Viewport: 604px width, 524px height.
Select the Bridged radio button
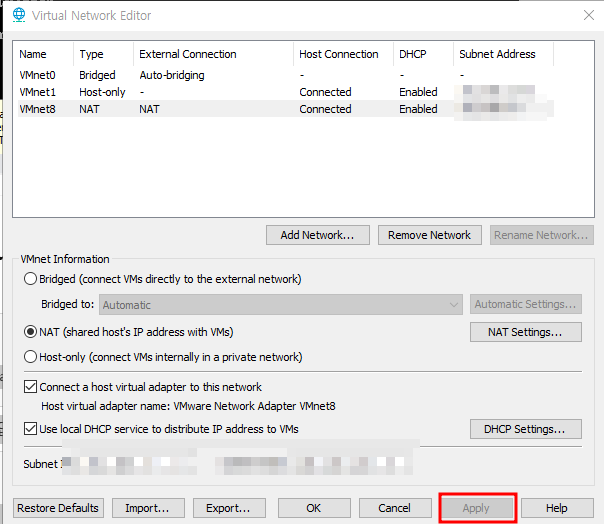point(30,279)
